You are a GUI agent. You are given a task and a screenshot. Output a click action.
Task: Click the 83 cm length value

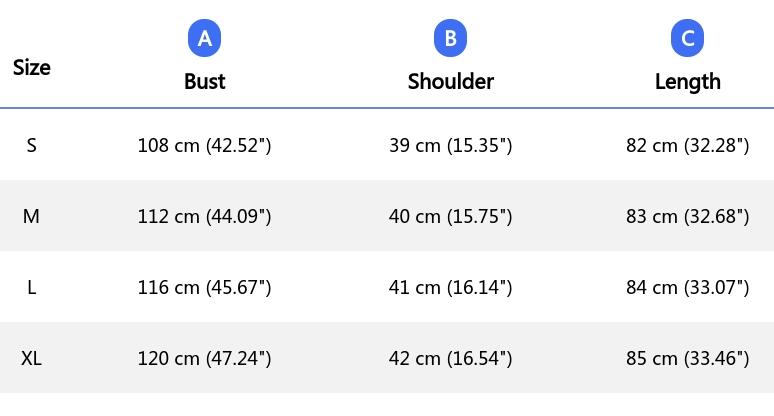click(688, 216)
